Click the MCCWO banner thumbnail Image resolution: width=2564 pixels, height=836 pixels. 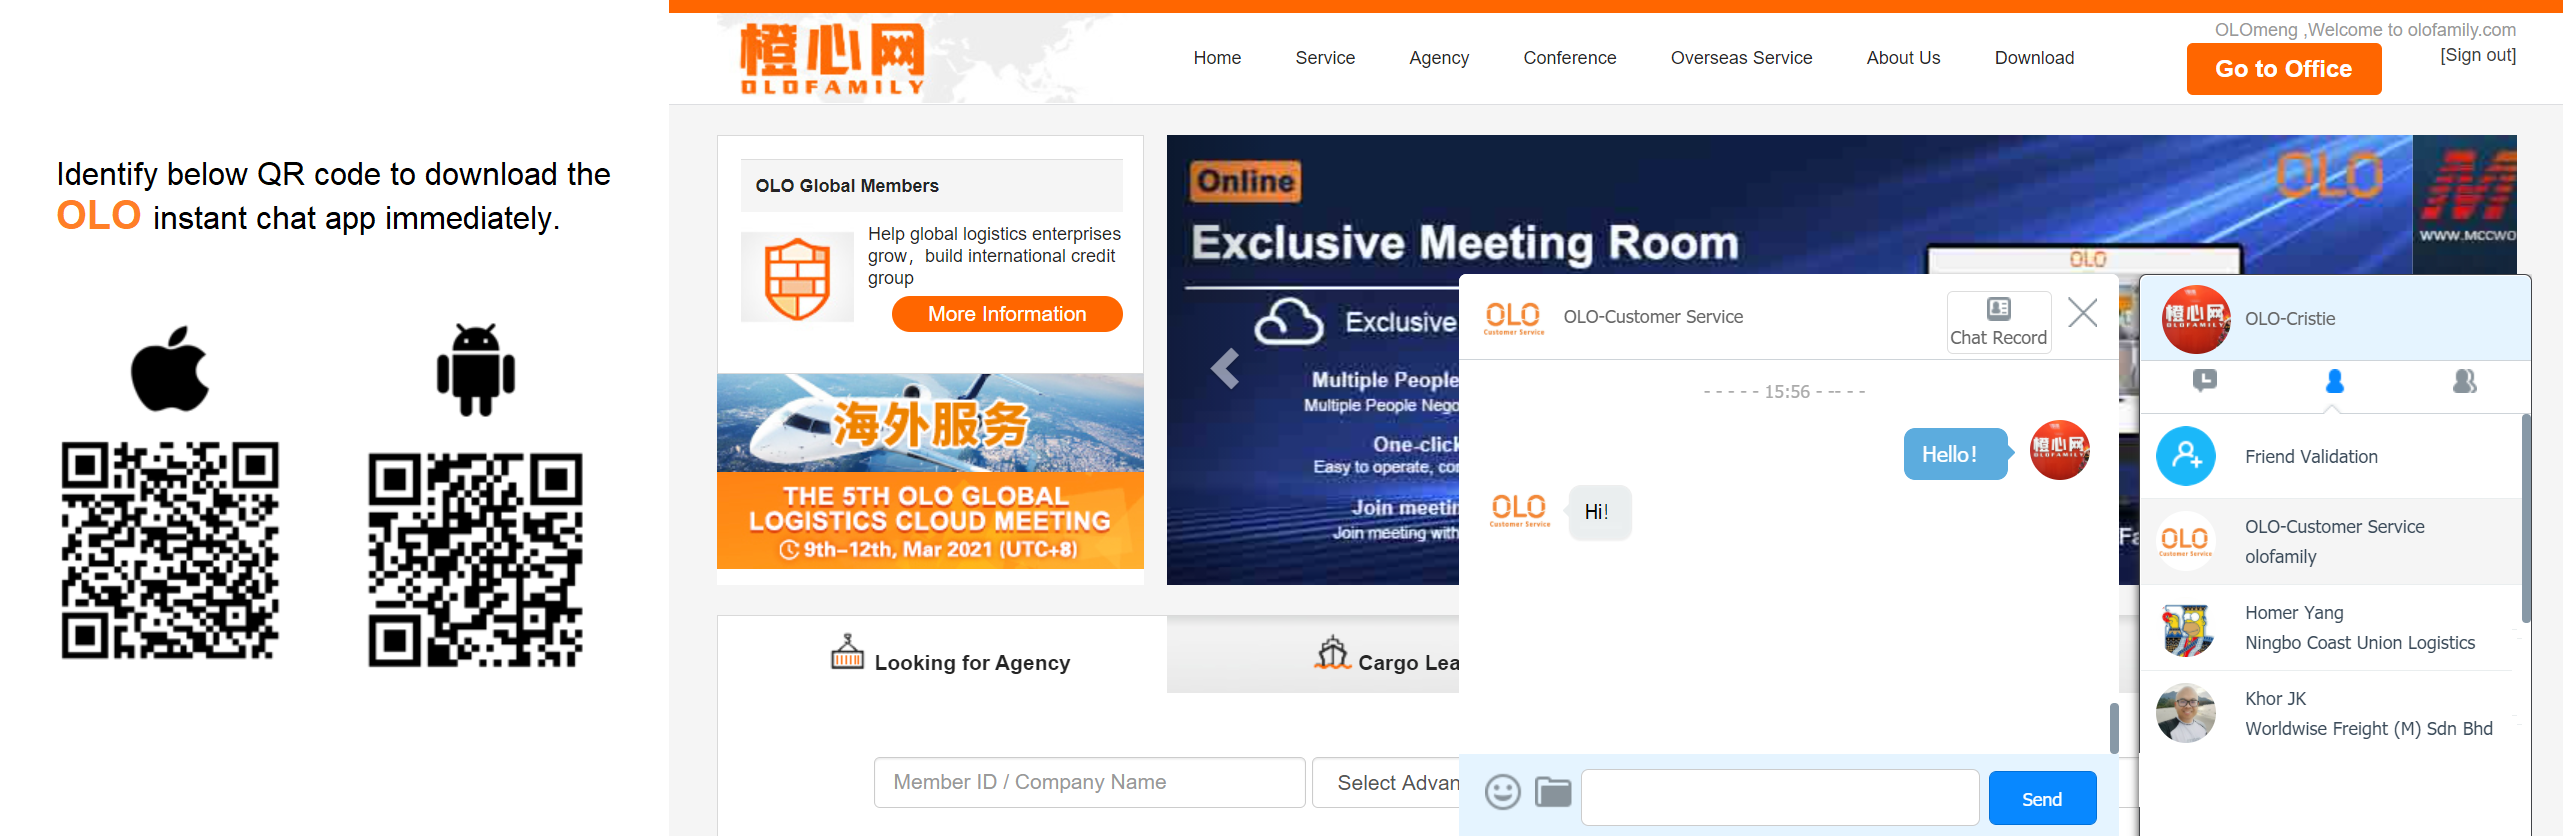[2465, 204]
